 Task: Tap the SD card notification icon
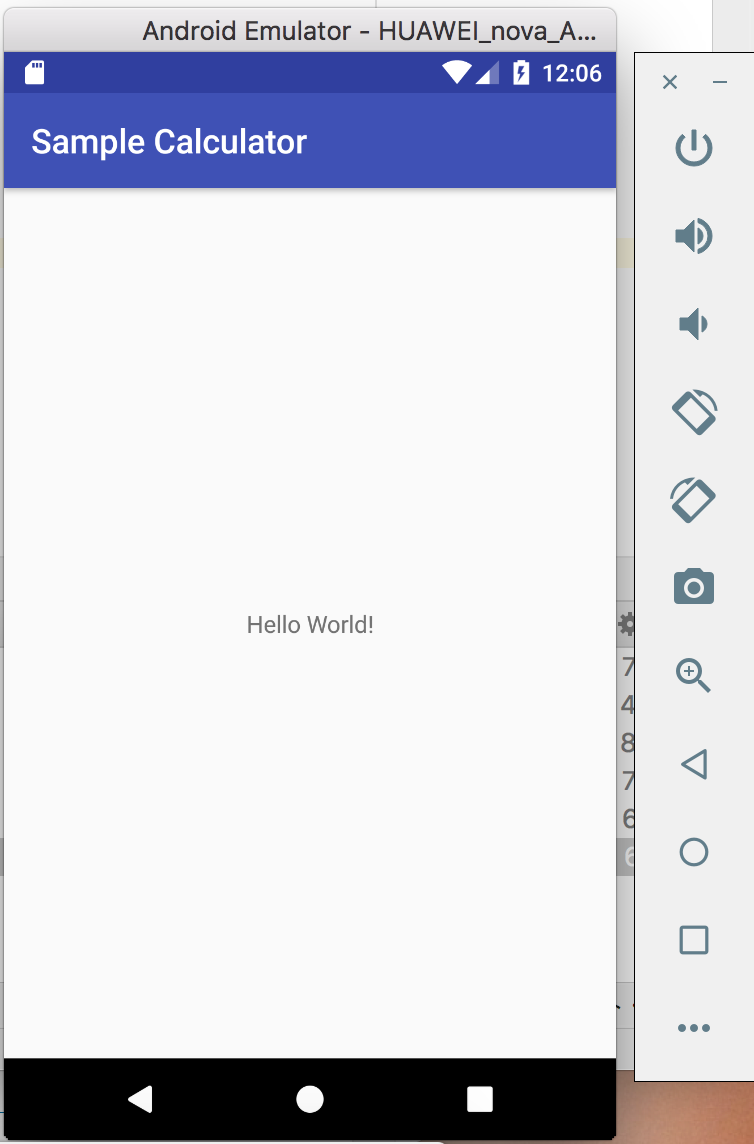coord(34,73)
